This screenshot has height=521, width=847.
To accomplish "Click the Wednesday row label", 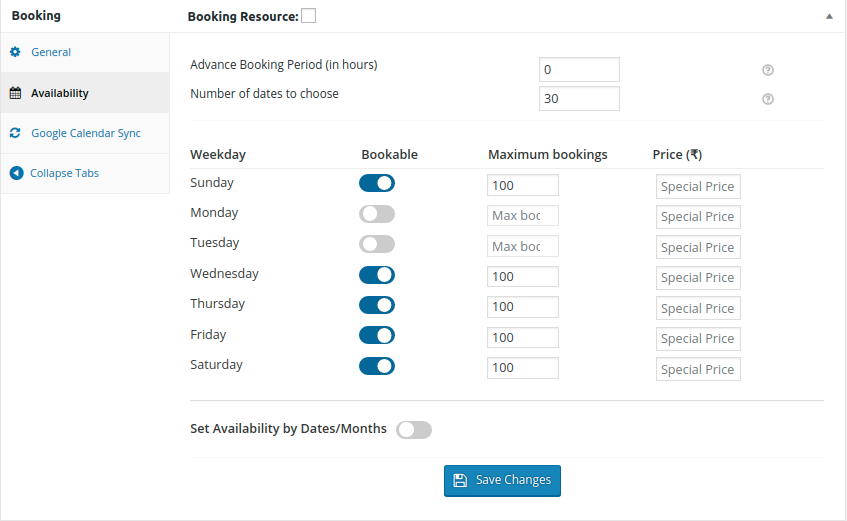I will (x=224, y=274).
